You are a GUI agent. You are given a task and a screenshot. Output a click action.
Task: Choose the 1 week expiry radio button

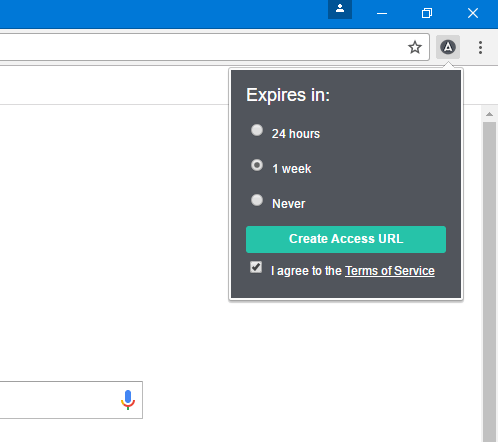pos(257,165)
